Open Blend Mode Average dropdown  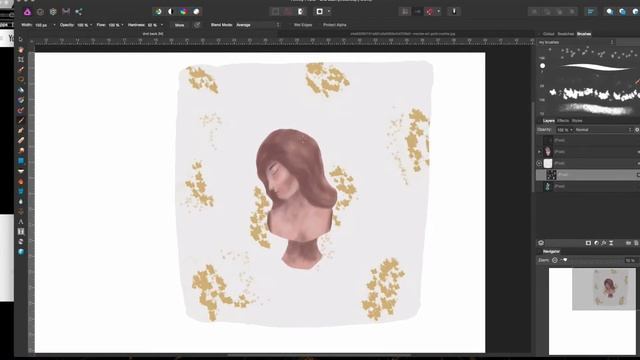pos(258,25)
